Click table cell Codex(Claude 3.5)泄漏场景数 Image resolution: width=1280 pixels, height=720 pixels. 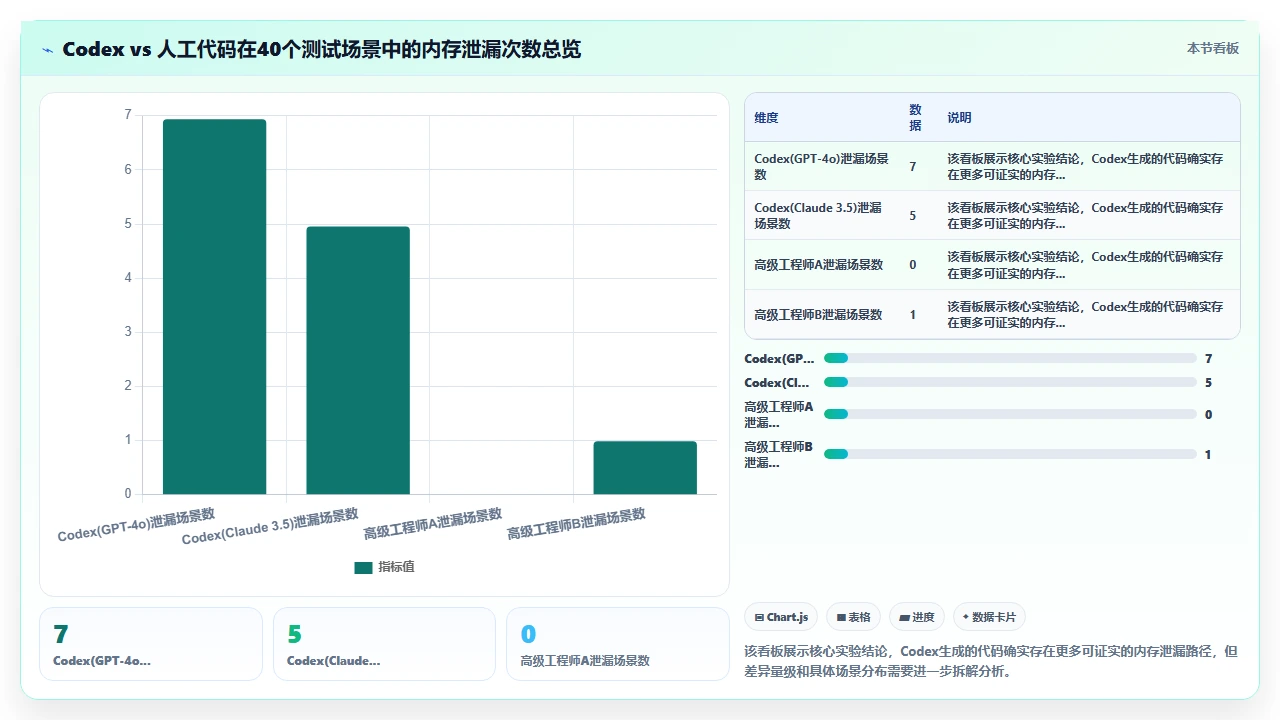tap(822, 215)
